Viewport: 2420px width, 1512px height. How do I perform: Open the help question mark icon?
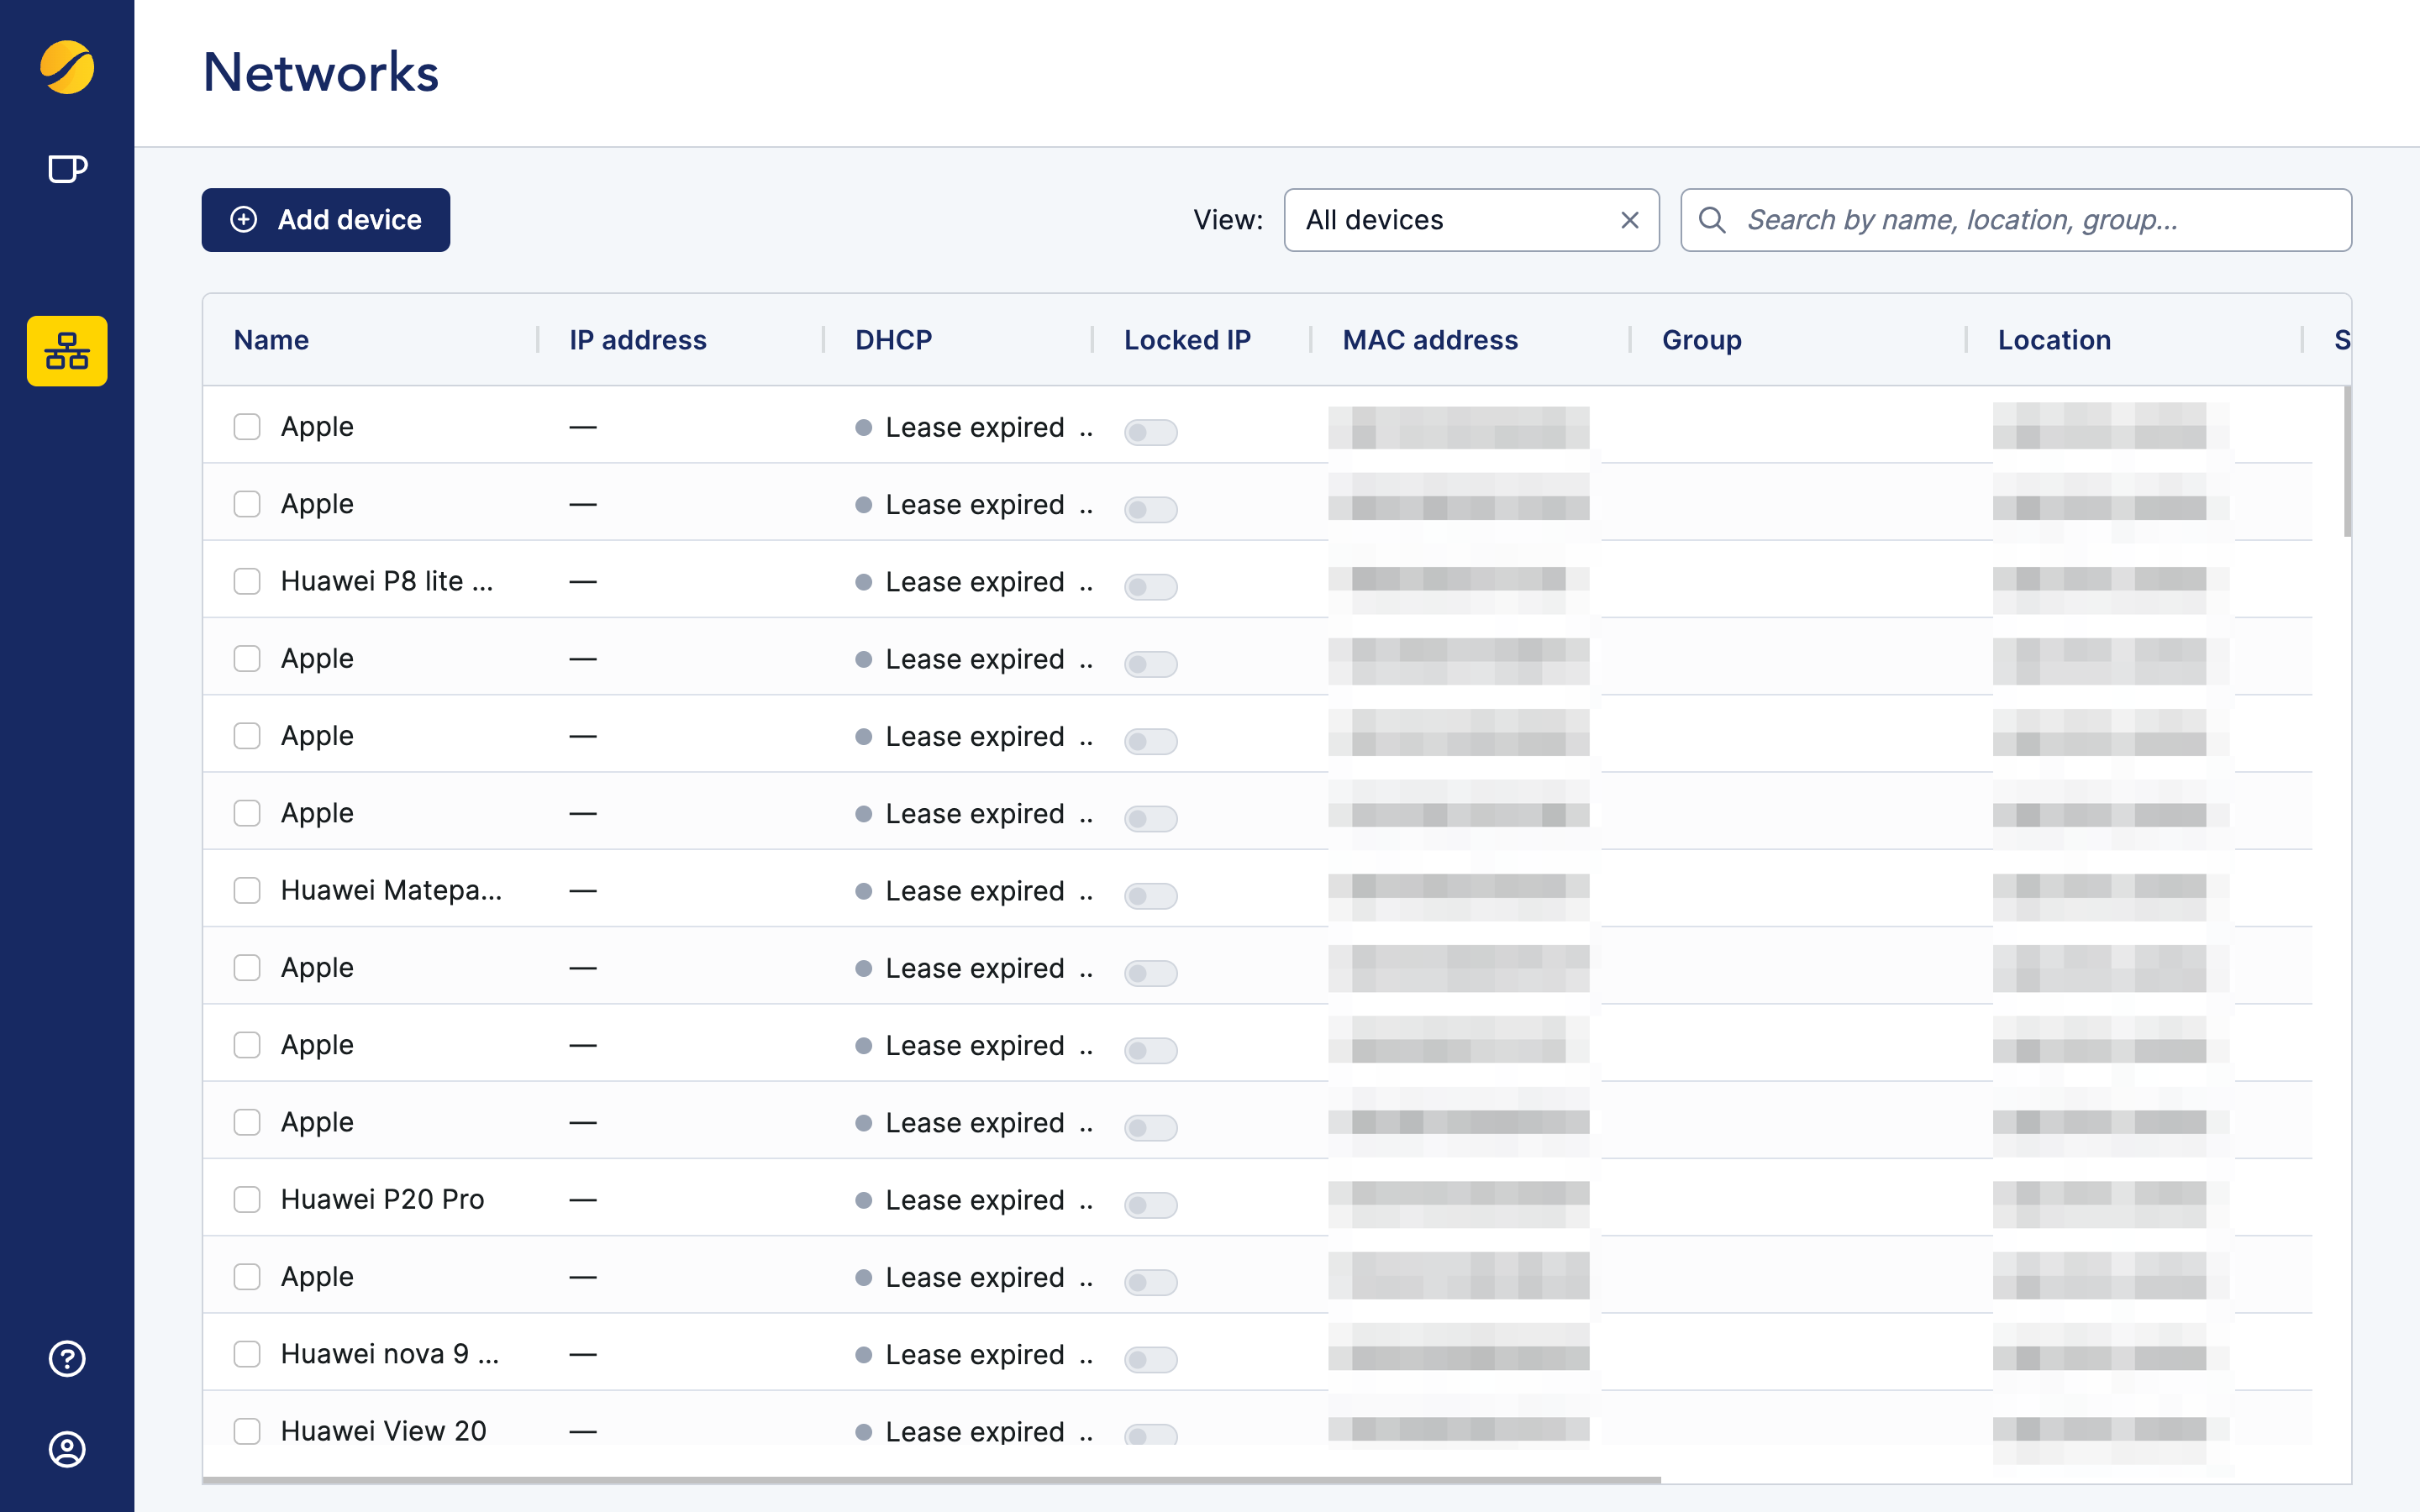coord(67,1358)
